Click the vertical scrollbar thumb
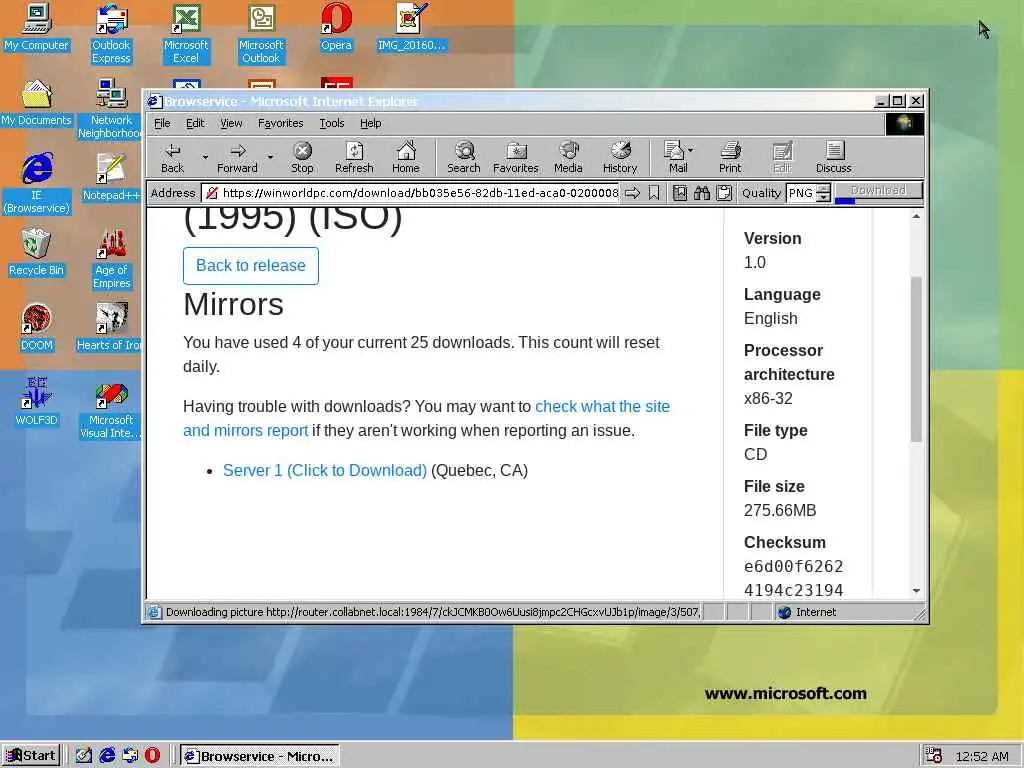This screenshot has width=1024, height=768. (916, 359)
